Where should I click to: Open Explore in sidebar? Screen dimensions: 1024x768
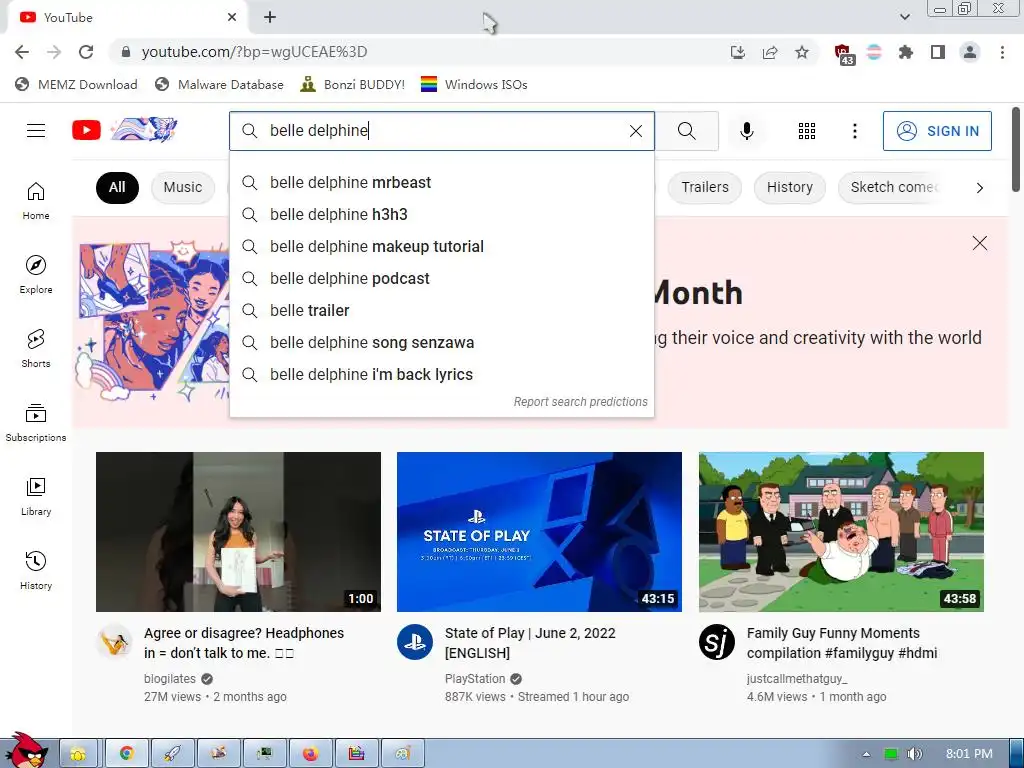36,275
